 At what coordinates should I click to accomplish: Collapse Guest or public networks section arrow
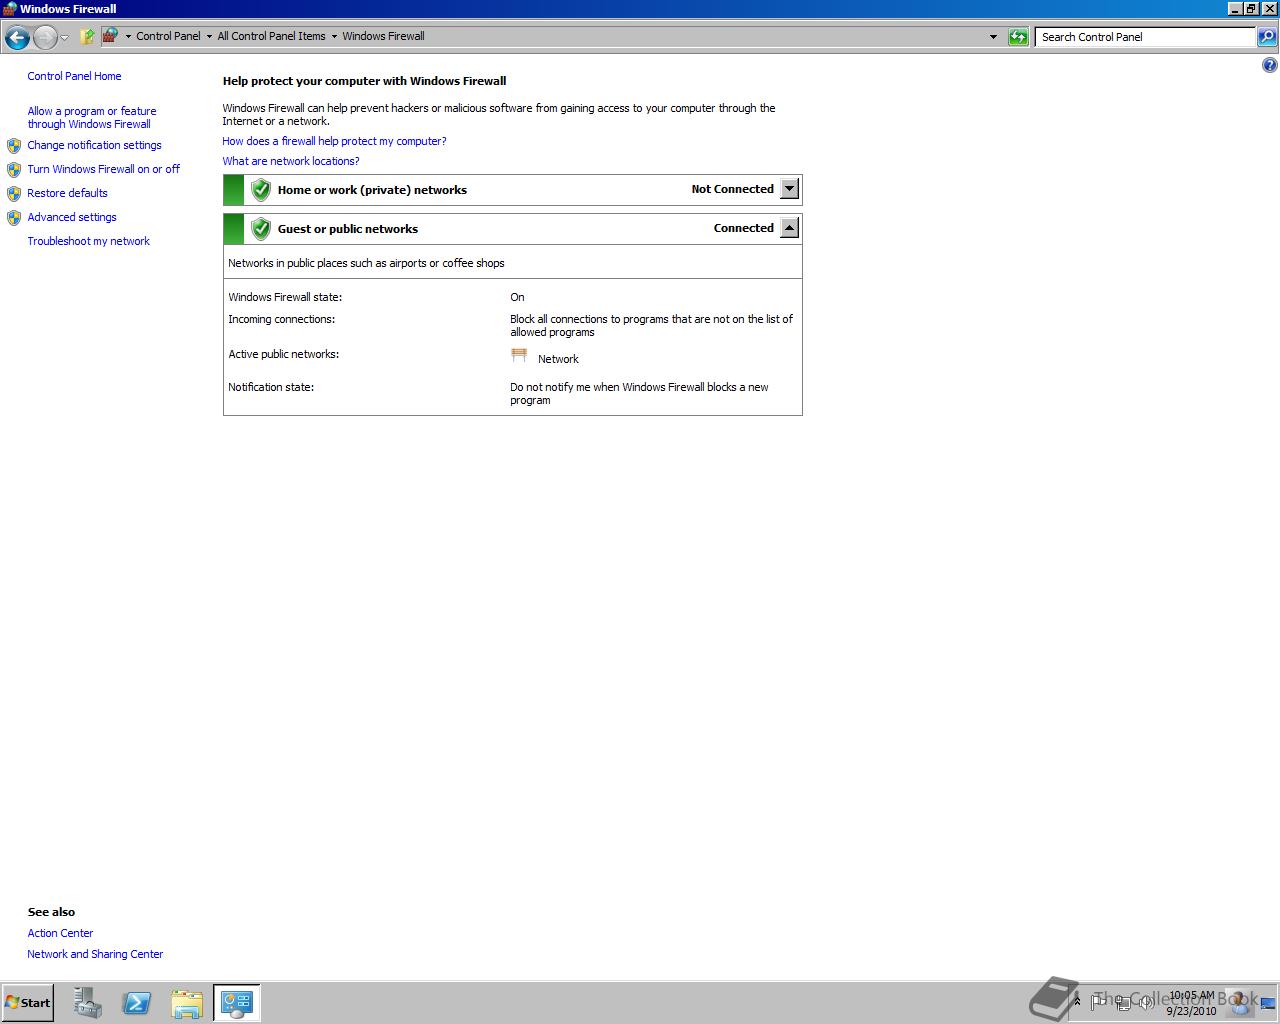pos(789,228)
